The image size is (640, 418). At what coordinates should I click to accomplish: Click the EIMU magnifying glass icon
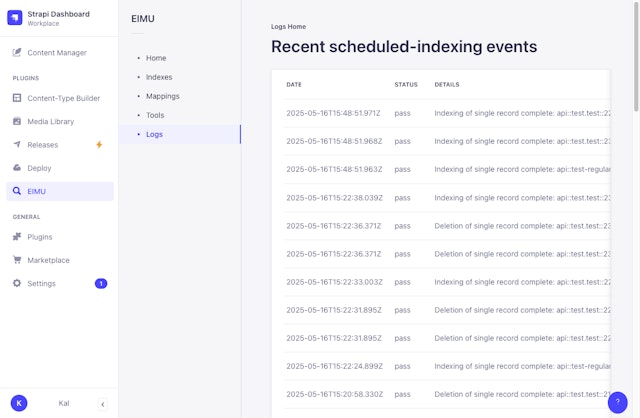tap(17, 191)
